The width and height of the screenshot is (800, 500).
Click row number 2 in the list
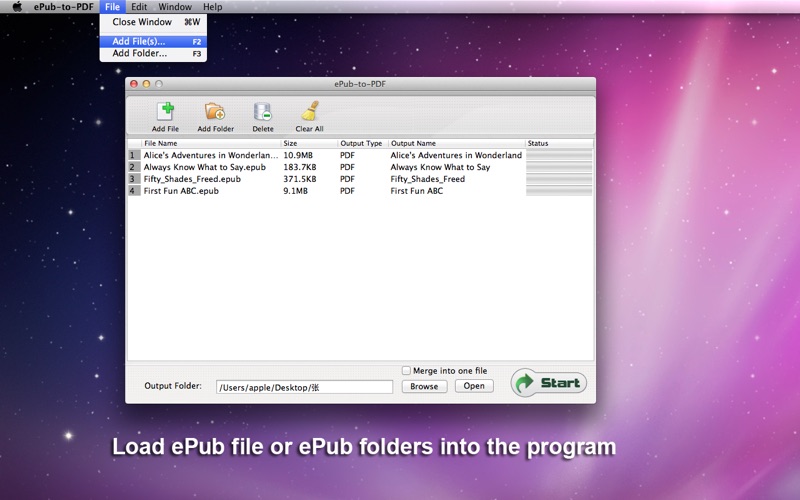click(133, 167)
